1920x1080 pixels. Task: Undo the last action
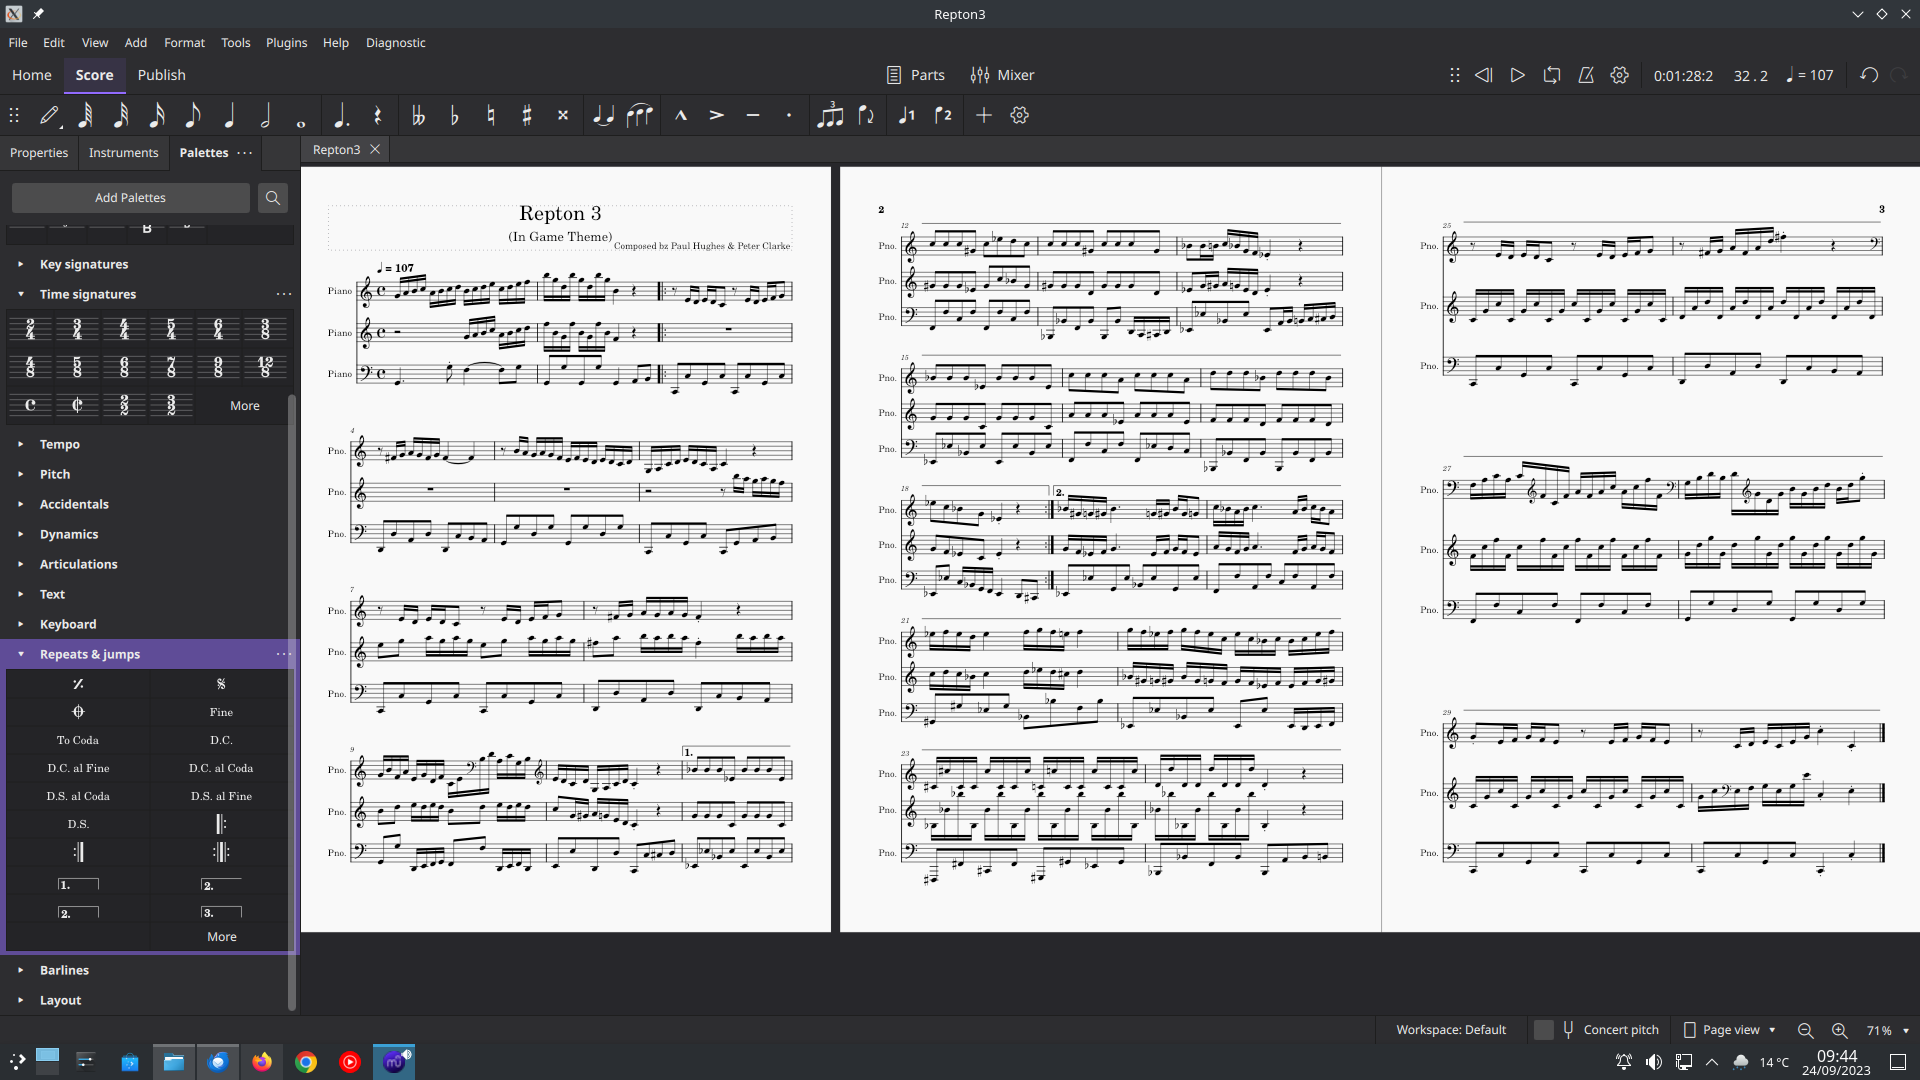tap(1868, 75)
